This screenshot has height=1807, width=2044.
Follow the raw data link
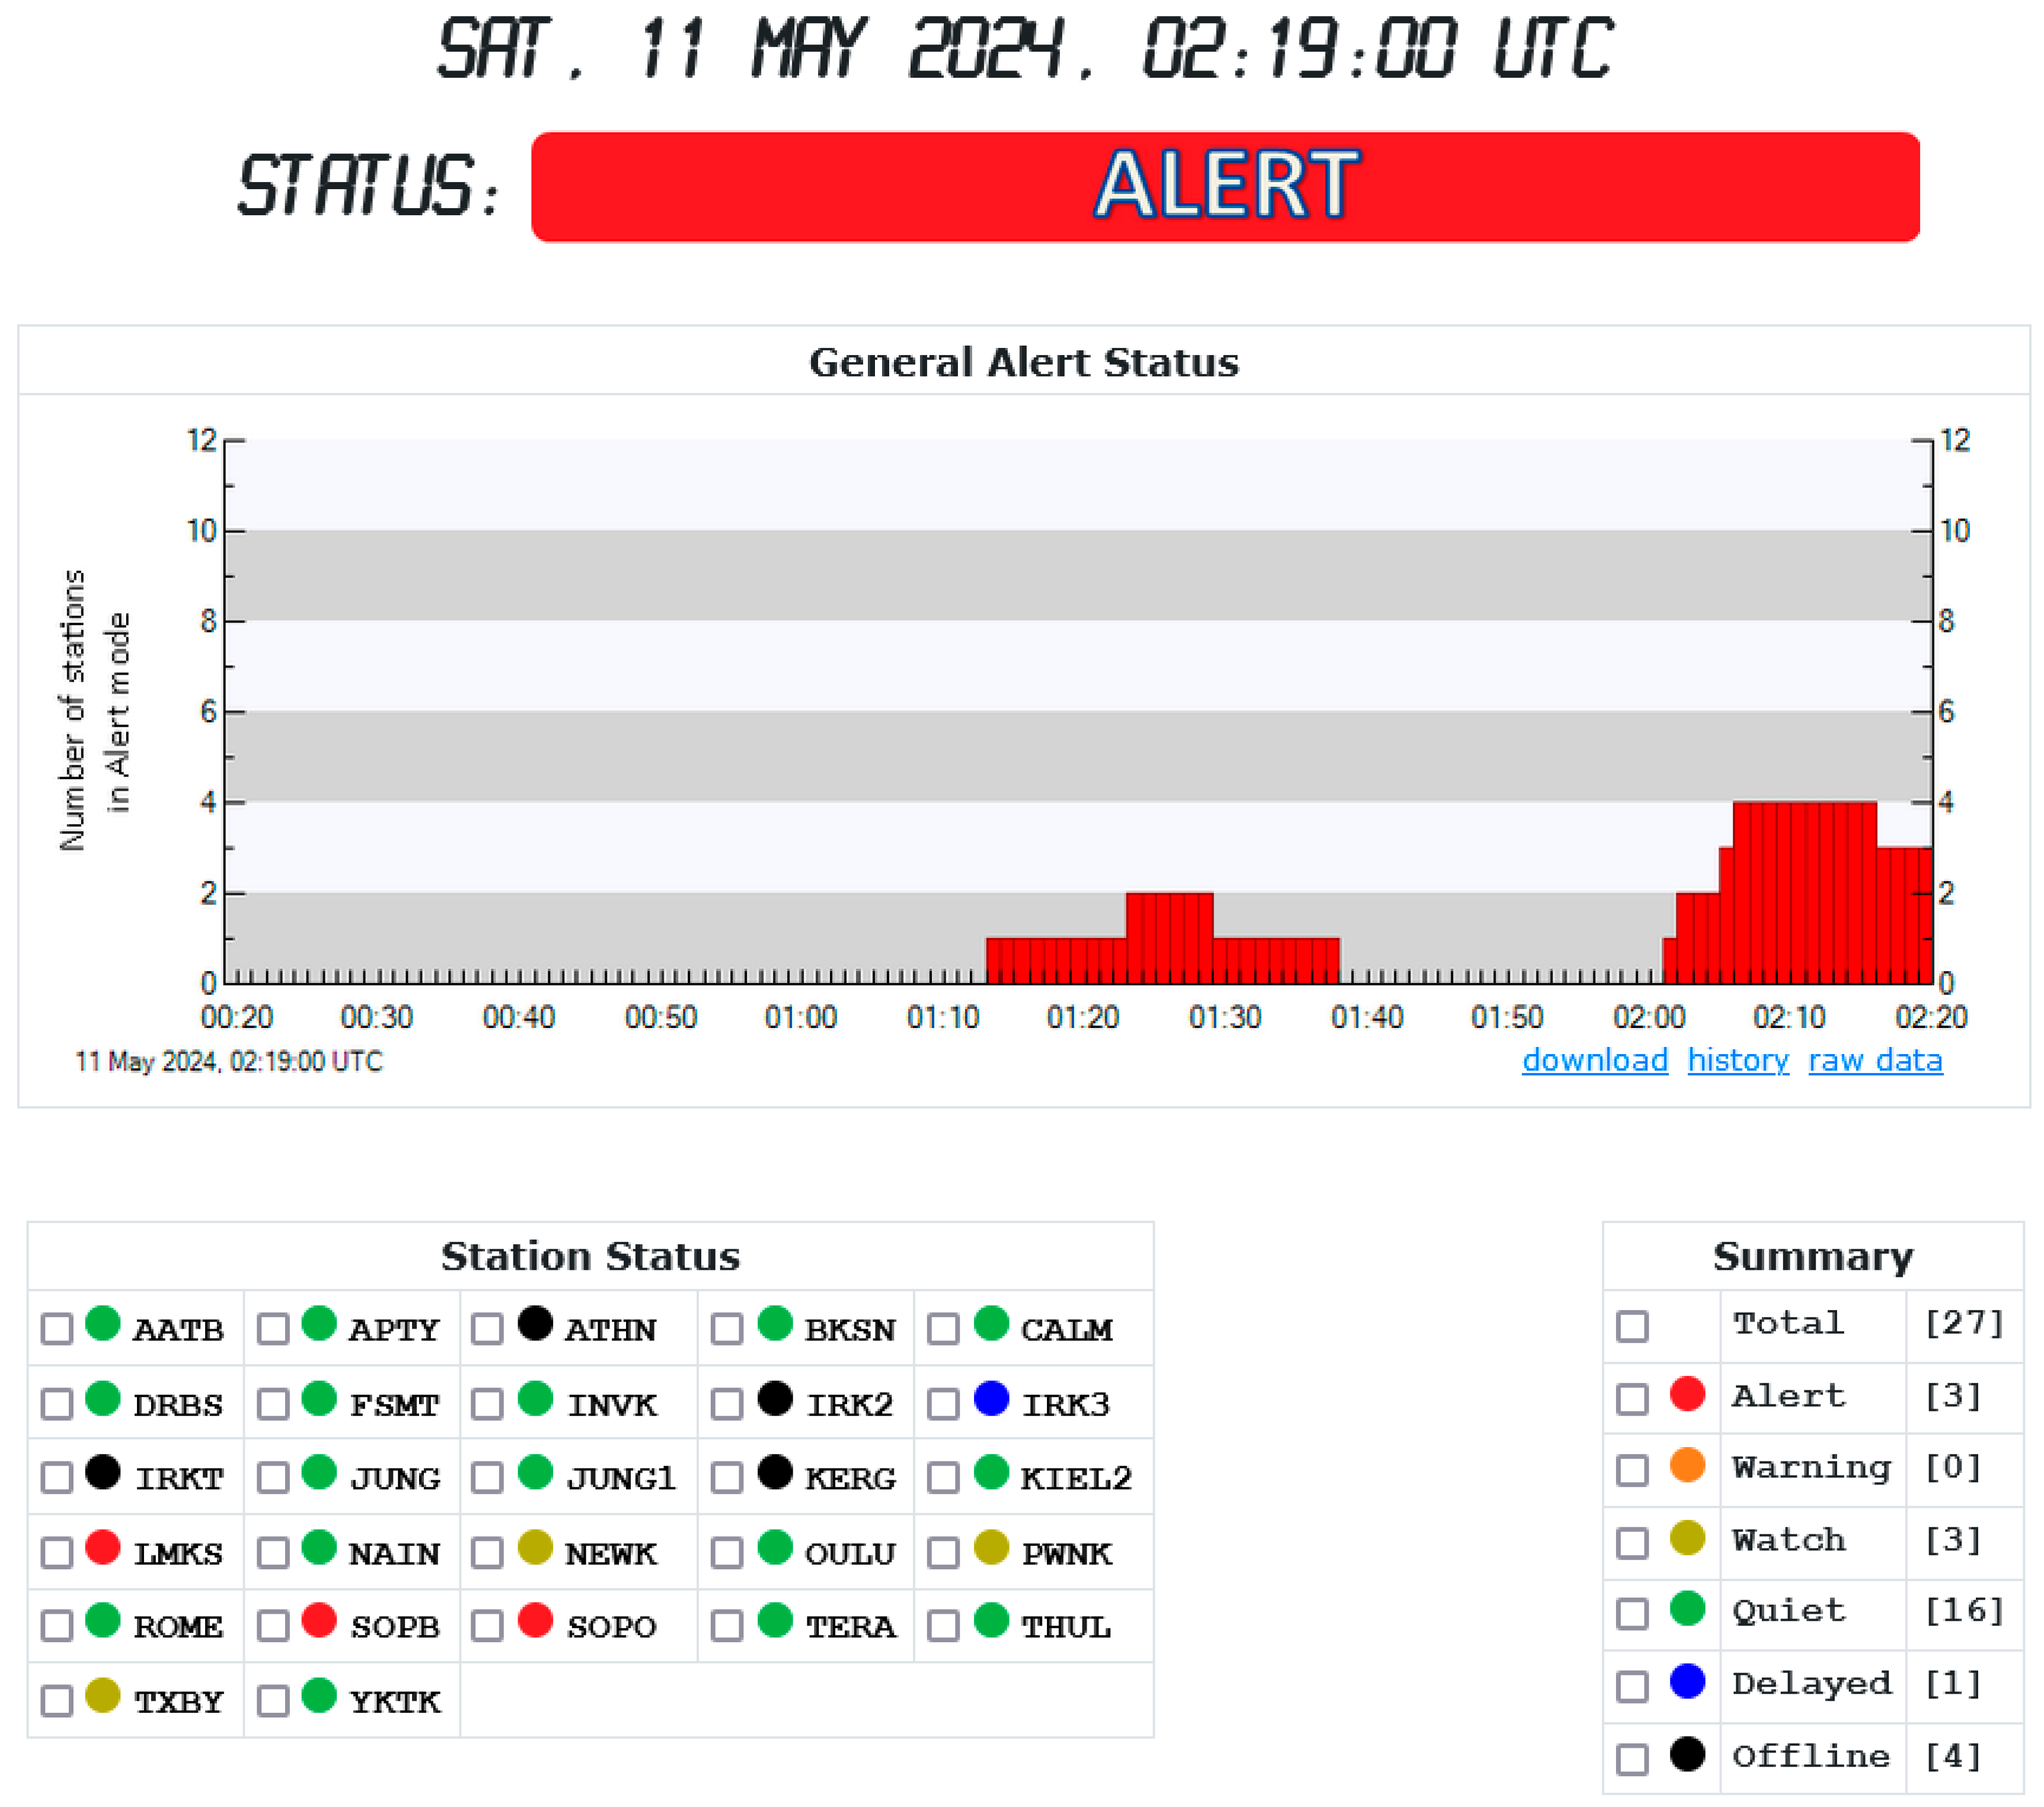pyautogui.click(x=1875, y=1060)
